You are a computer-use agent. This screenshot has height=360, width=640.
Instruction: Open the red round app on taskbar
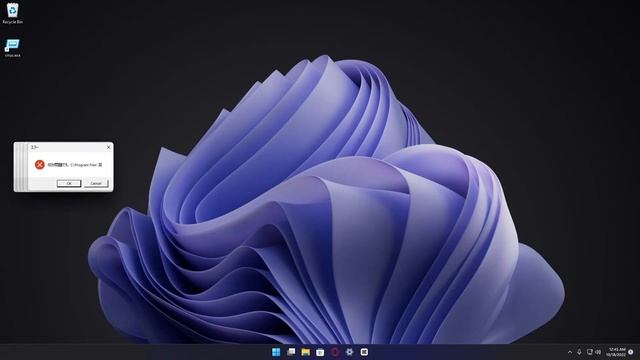[335, 352]
